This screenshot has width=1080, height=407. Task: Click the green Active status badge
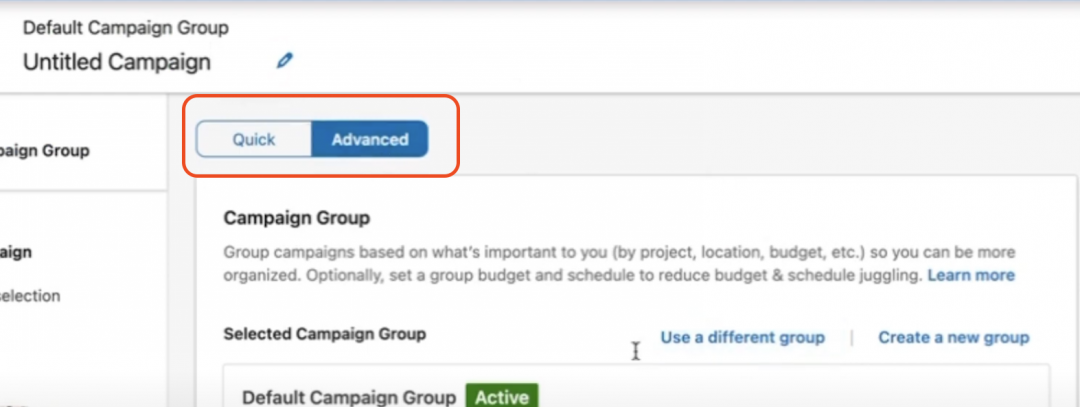(501, 397)
